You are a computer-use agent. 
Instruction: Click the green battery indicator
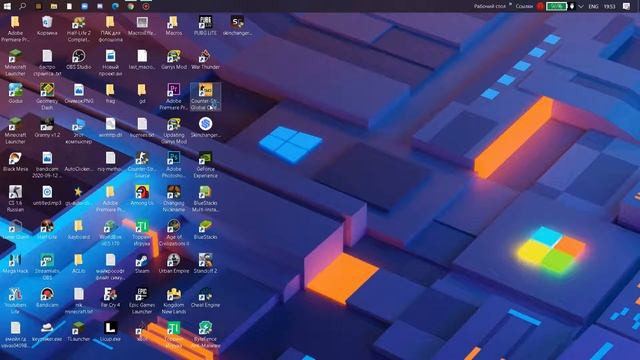(x=557, y=6)
